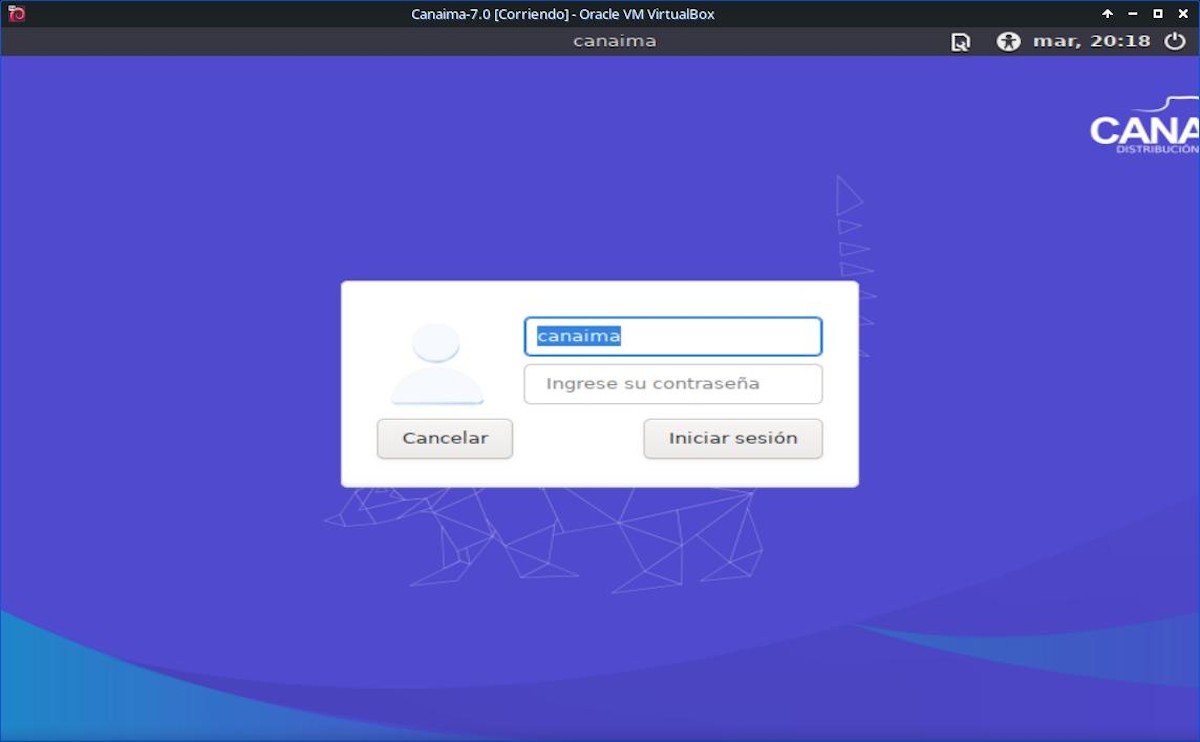Click the Canaima-7.0 window title text
Image resolution: width=1200 pixels, height=742 pixels.
coord(562,14)
